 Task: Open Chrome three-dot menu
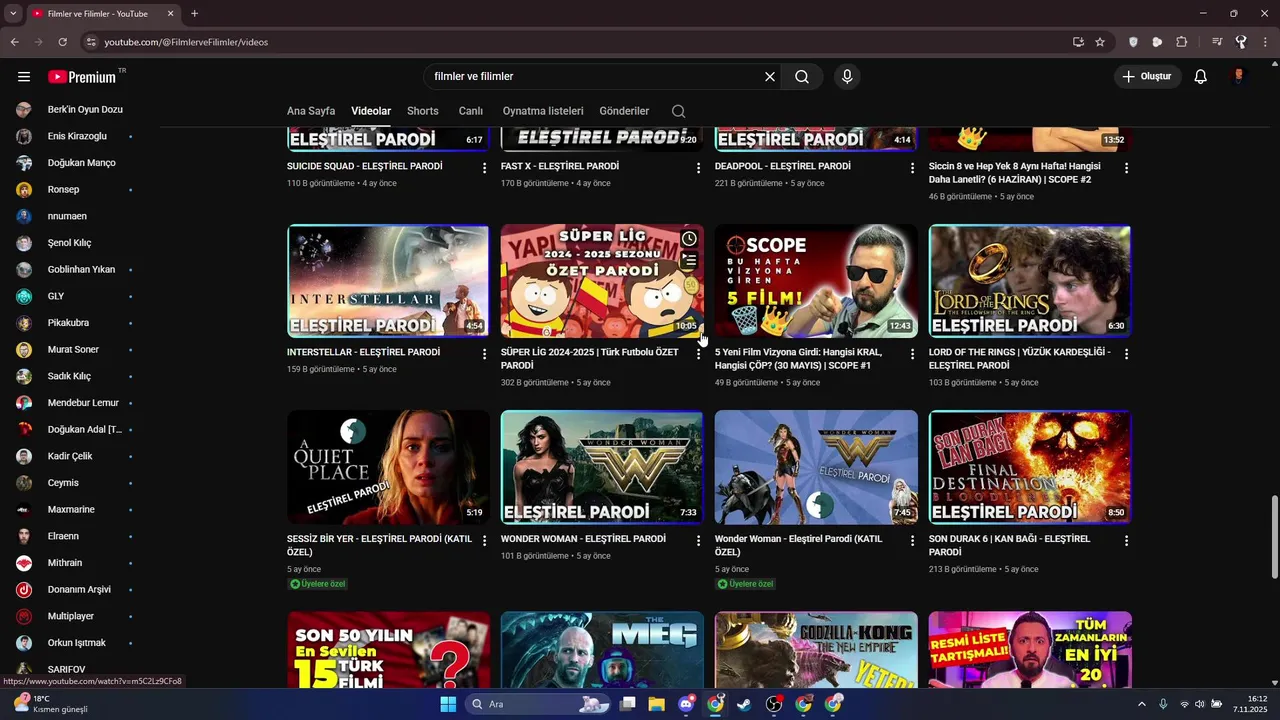[x=1265, y=42]
